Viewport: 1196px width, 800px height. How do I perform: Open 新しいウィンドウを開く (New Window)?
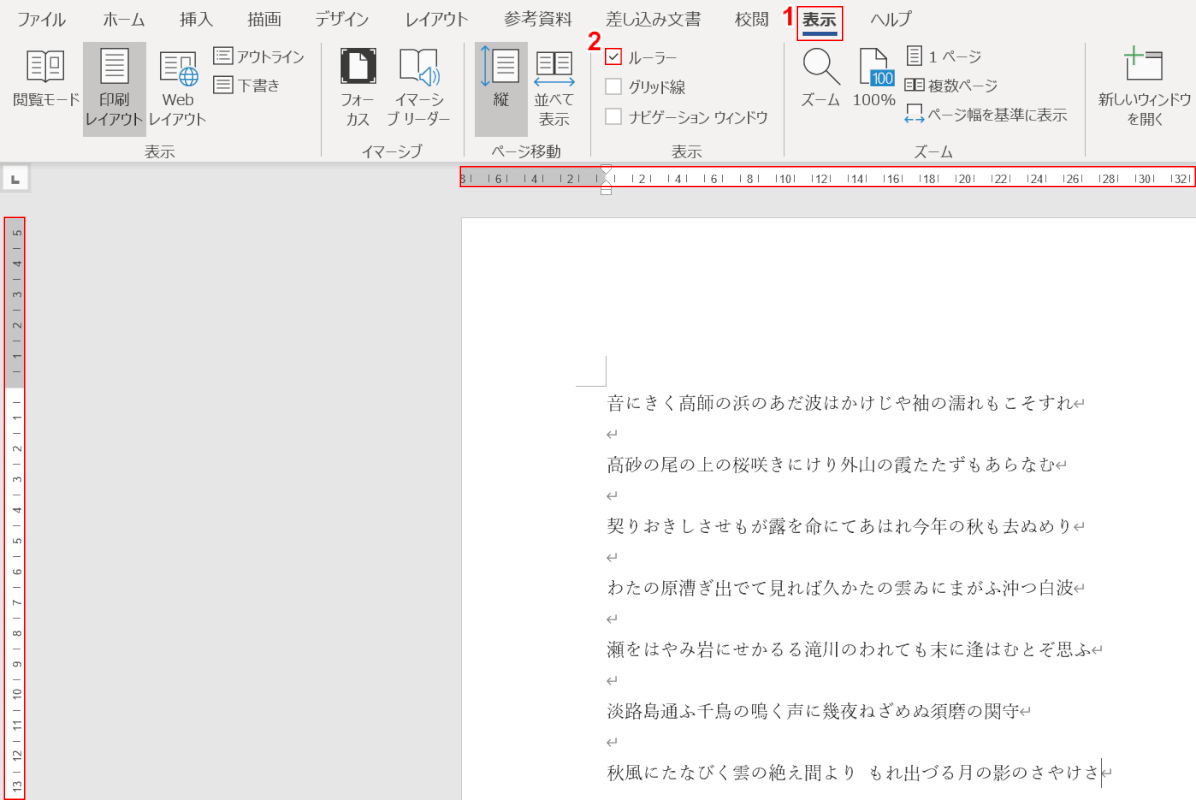click(x=1144, y=88)
